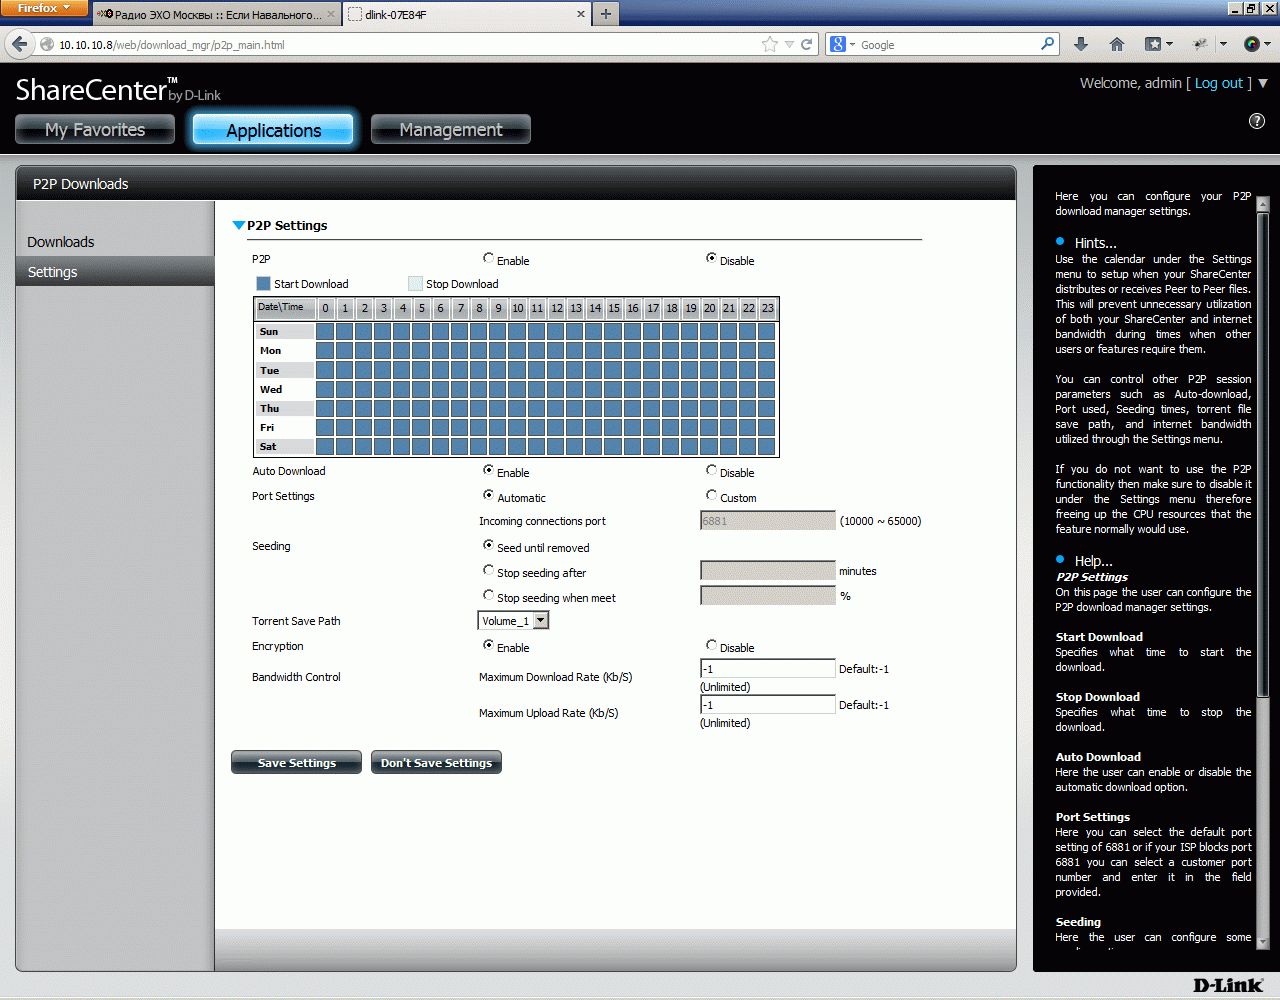This screenshot has width=1280, height=1000.
Task: Open the bookmarks menu star icon
Action: pyautogui.click(x=1153, y=44)
